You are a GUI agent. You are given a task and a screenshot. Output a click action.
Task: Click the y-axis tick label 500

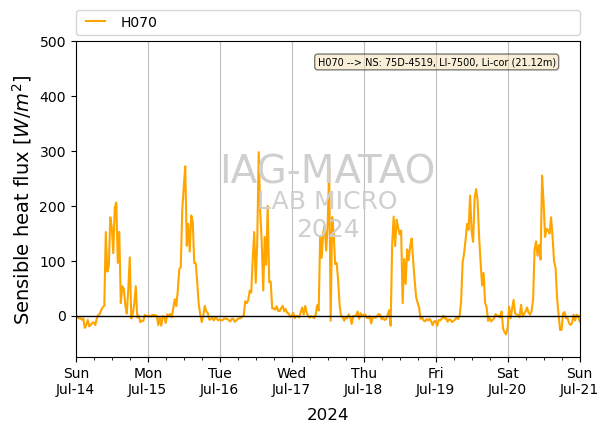click(x=53, y=42)
